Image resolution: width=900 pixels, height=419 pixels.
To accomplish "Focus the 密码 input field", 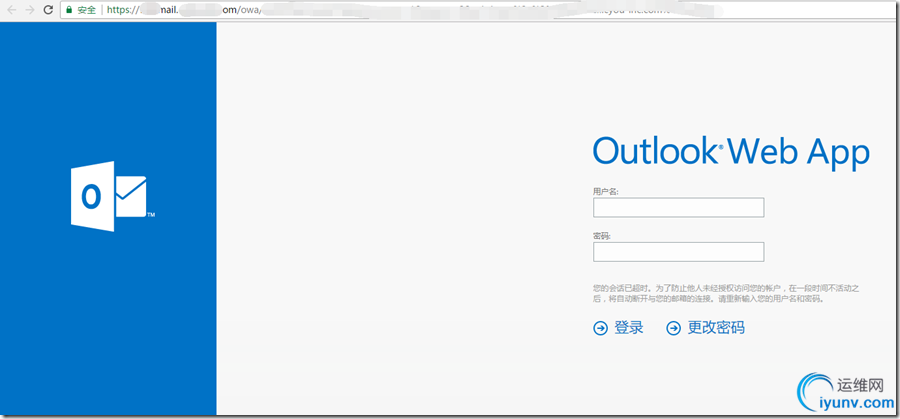I will 678,252.
